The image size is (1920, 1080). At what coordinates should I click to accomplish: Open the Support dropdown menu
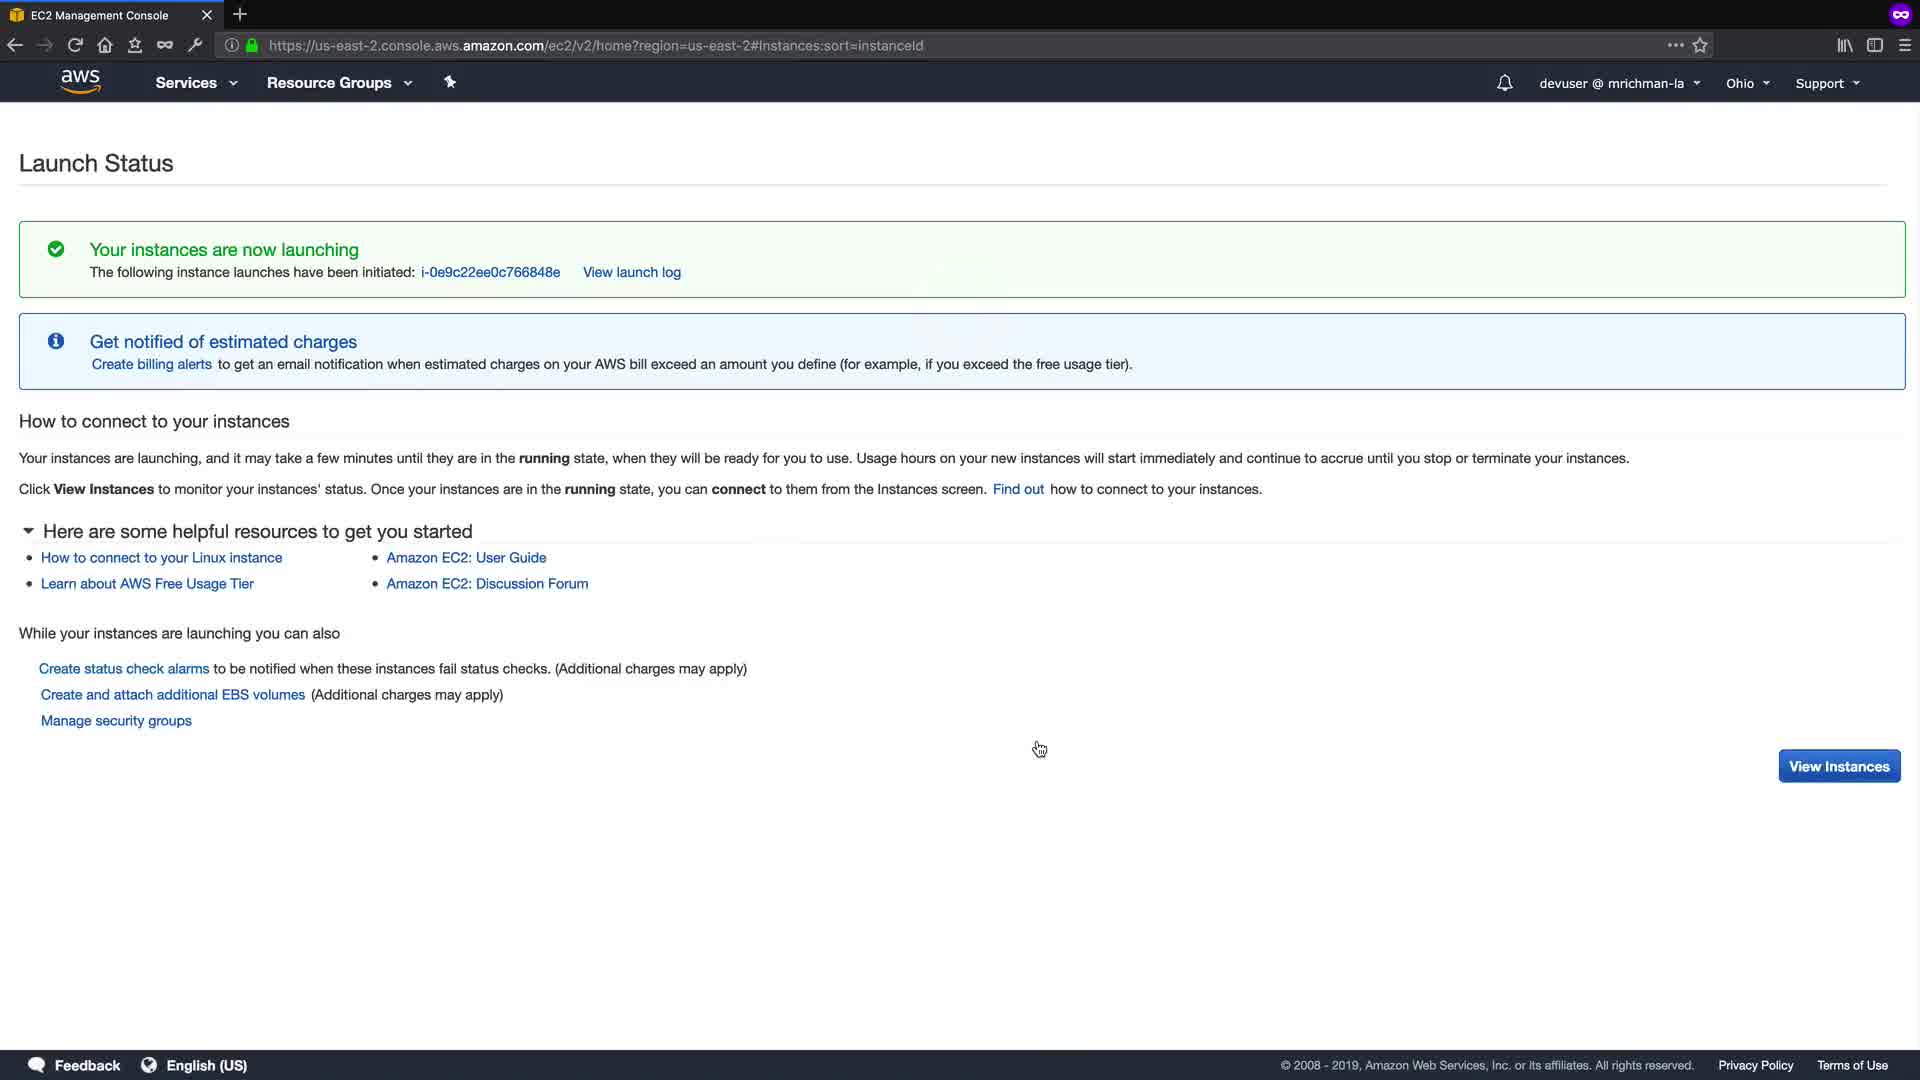pos(1827,83)
